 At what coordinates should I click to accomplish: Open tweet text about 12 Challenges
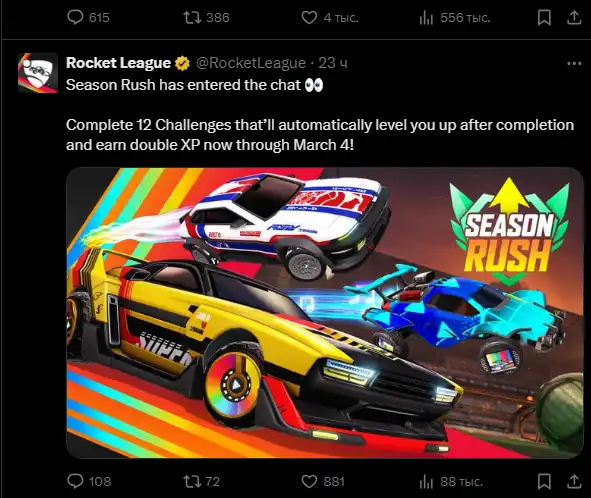320,135
